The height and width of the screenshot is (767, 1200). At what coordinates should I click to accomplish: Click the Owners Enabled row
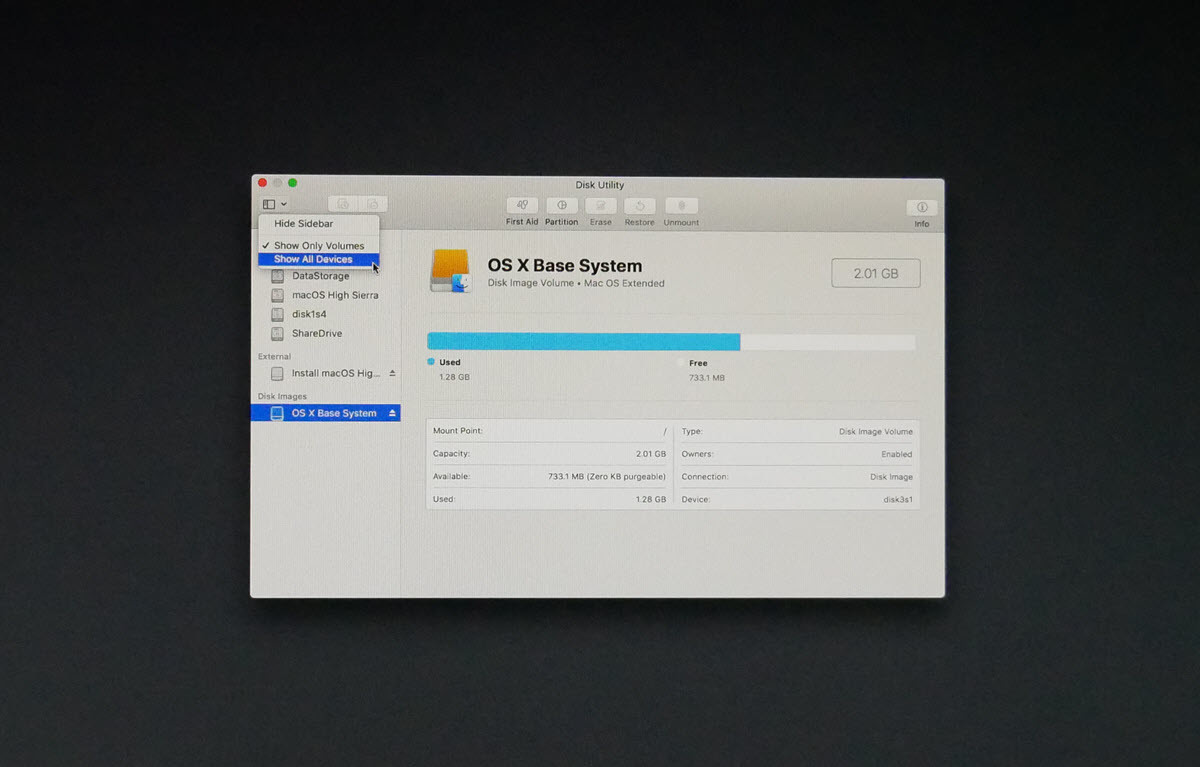pos(797,454)
